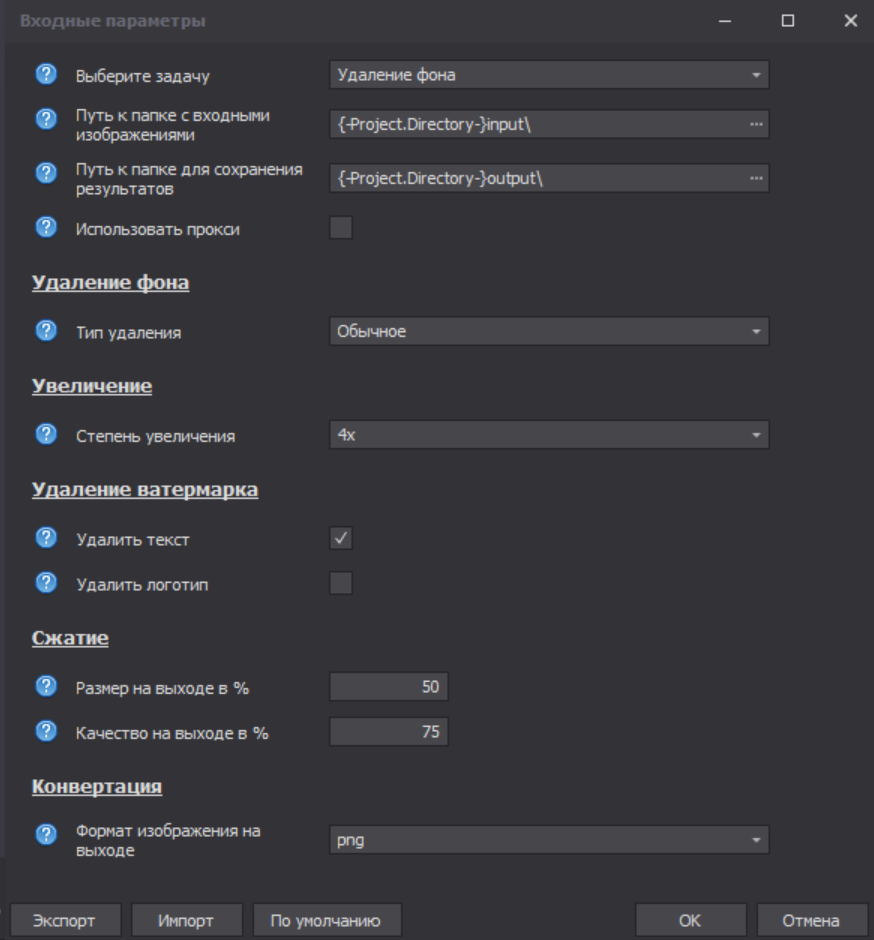874x940 pixels.
Task: Click help icon for "Степень увеличения"
Action: [46, 435]
